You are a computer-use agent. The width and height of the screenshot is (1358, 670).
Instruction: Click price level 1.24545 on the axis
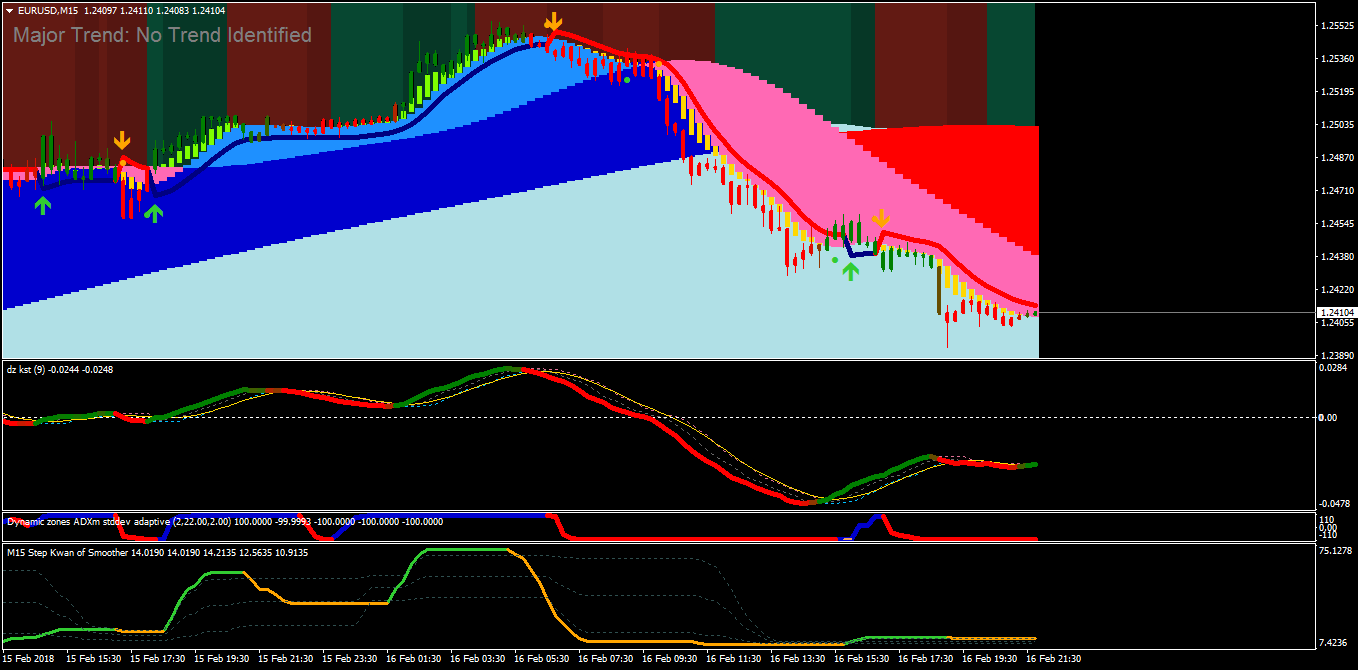point(1337,223)
